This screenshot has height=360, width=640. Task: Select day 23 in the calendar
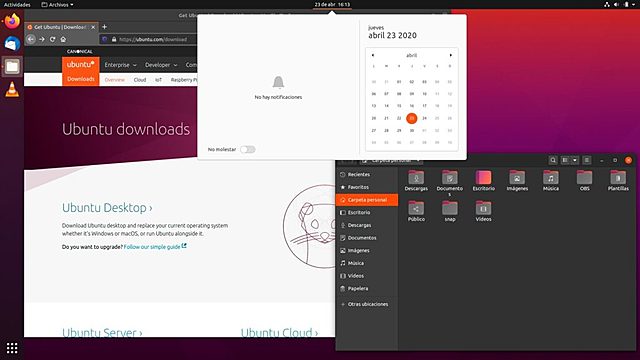point(411,118)
